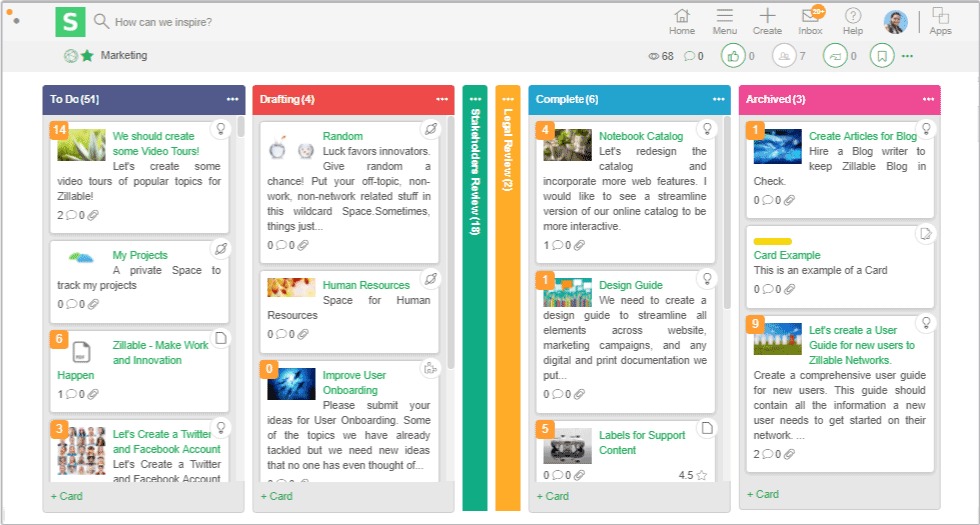Click the To Do column scrollbar
Screen dimensions: 980x525
[x=241, y=127]
